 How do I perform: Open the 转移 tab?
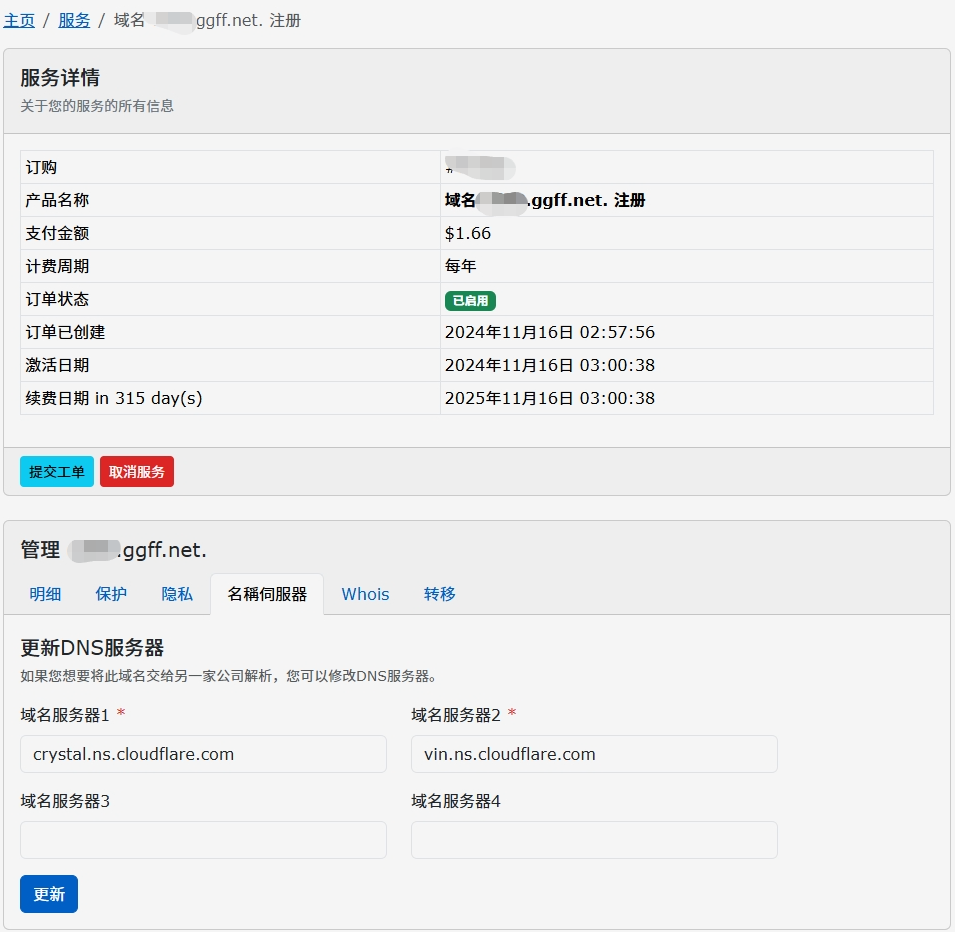pyautogui.click(x=439, y=594)
